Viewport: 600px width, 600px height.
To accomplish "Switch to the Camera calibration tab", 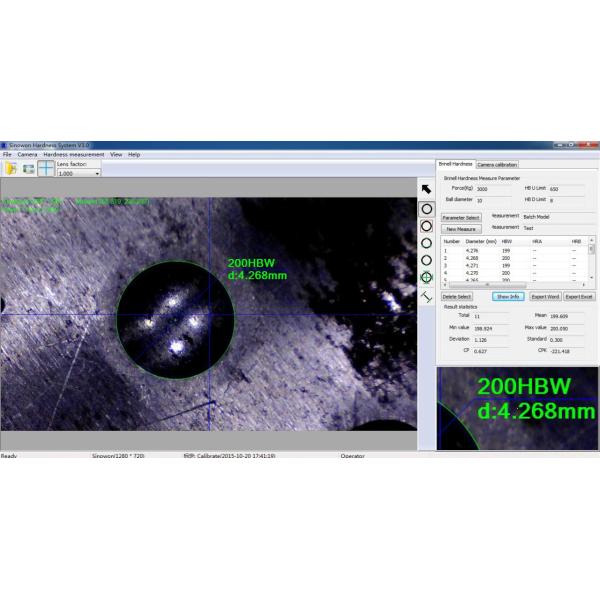I will pos(497,164).
